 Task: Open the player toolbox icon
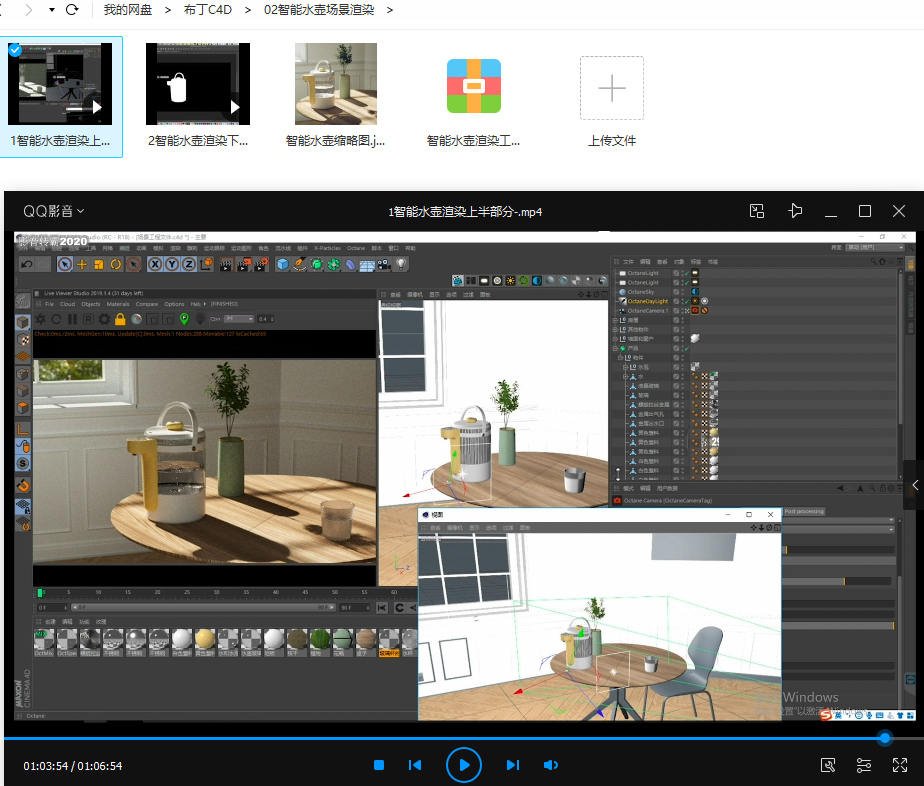click(x=827, y=765)
